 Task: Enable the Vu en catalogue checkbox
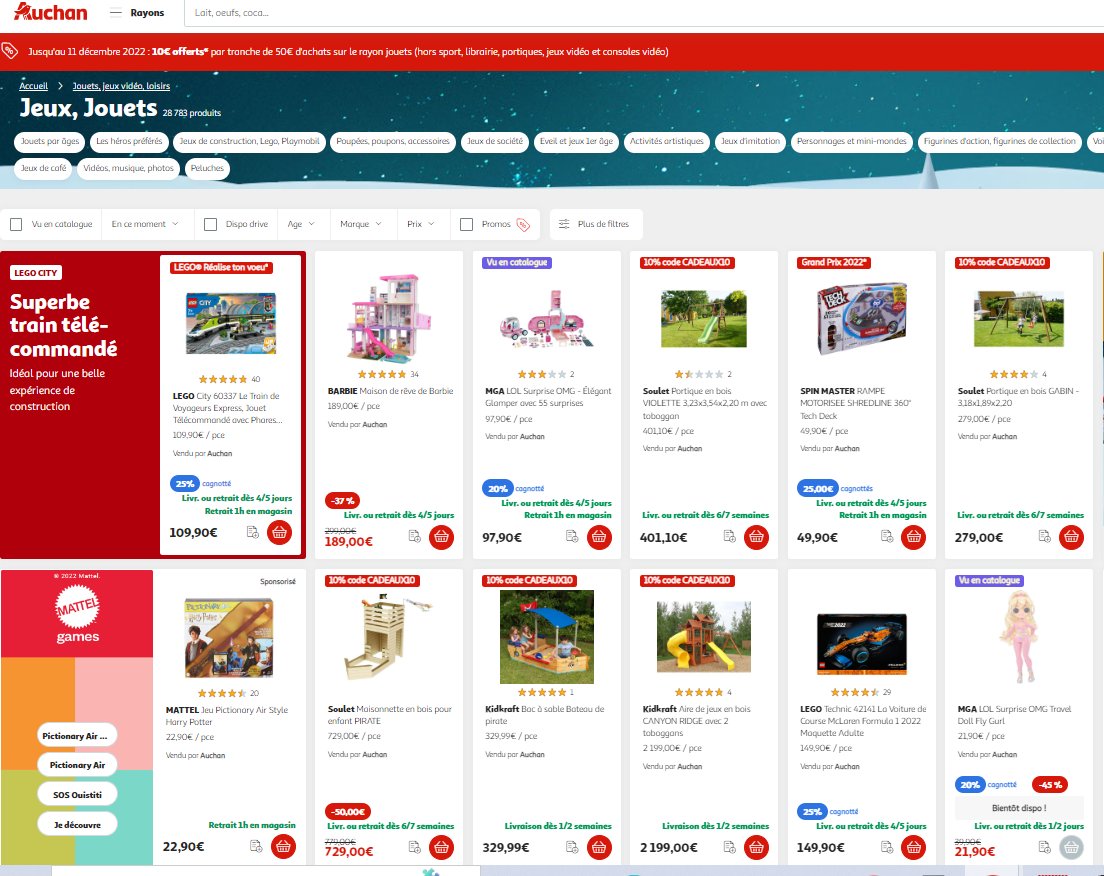(x=16, y=224)
